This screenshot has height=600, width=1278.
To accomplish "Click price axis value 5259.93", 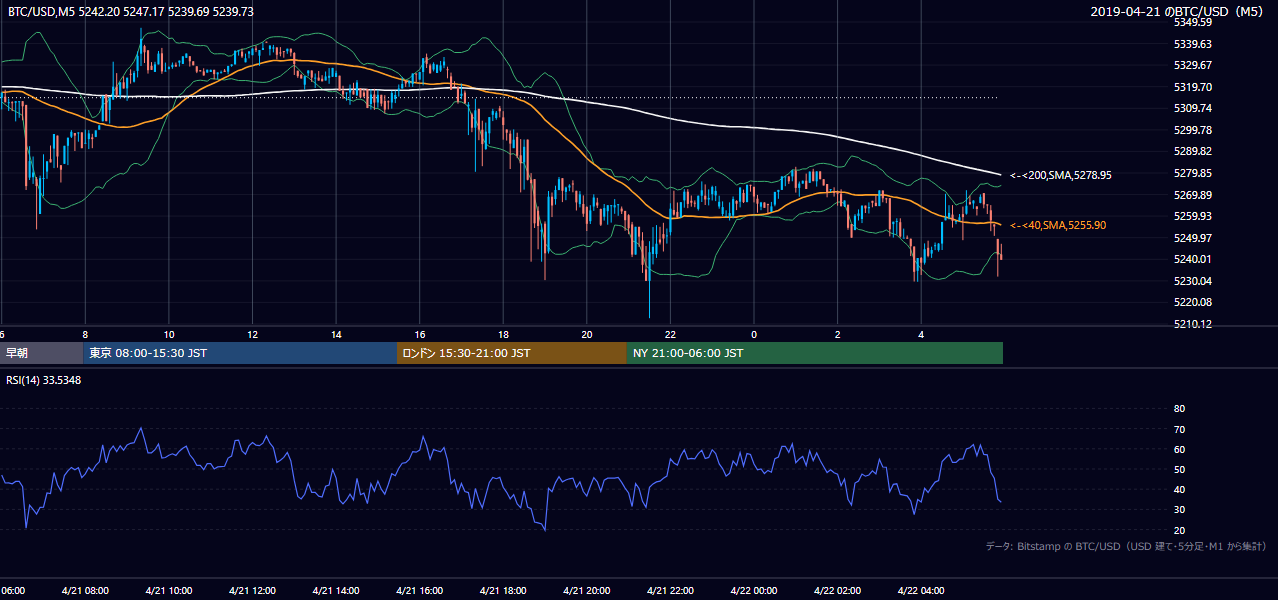I will (x=1193, y=216).
